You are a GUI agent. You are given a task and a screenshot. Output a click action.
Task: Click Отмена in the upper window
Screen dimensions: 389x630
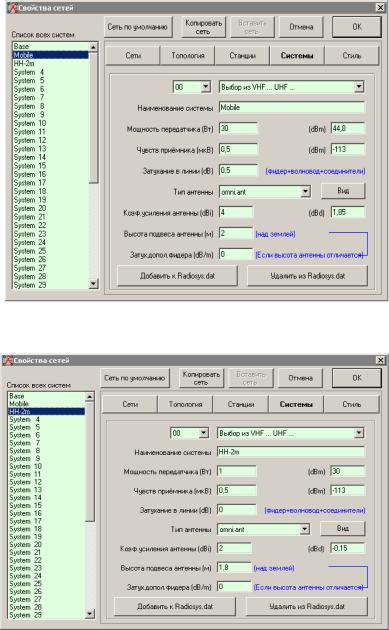tap(301, 27)
